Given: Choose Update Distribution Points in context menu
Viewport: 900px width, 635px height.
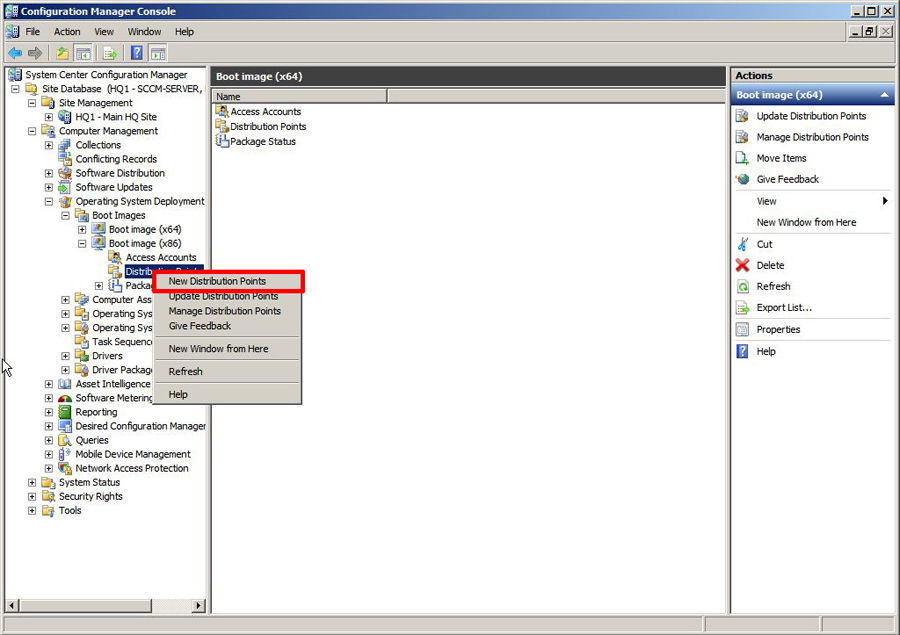Looking at the screenshot, I should point(227,296).
